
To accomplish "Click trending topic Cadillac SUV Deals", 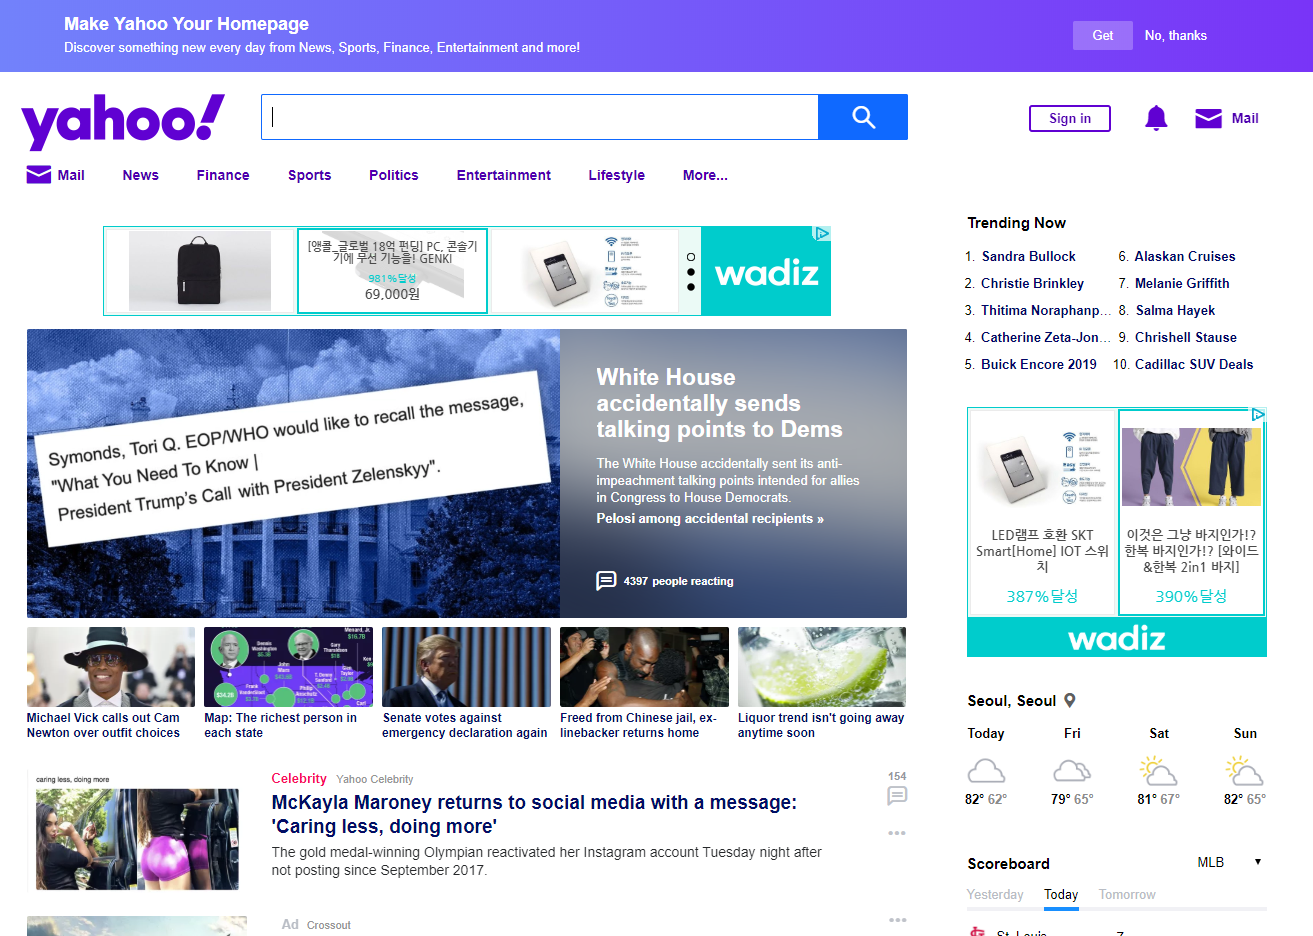I will click(1194, 364).
